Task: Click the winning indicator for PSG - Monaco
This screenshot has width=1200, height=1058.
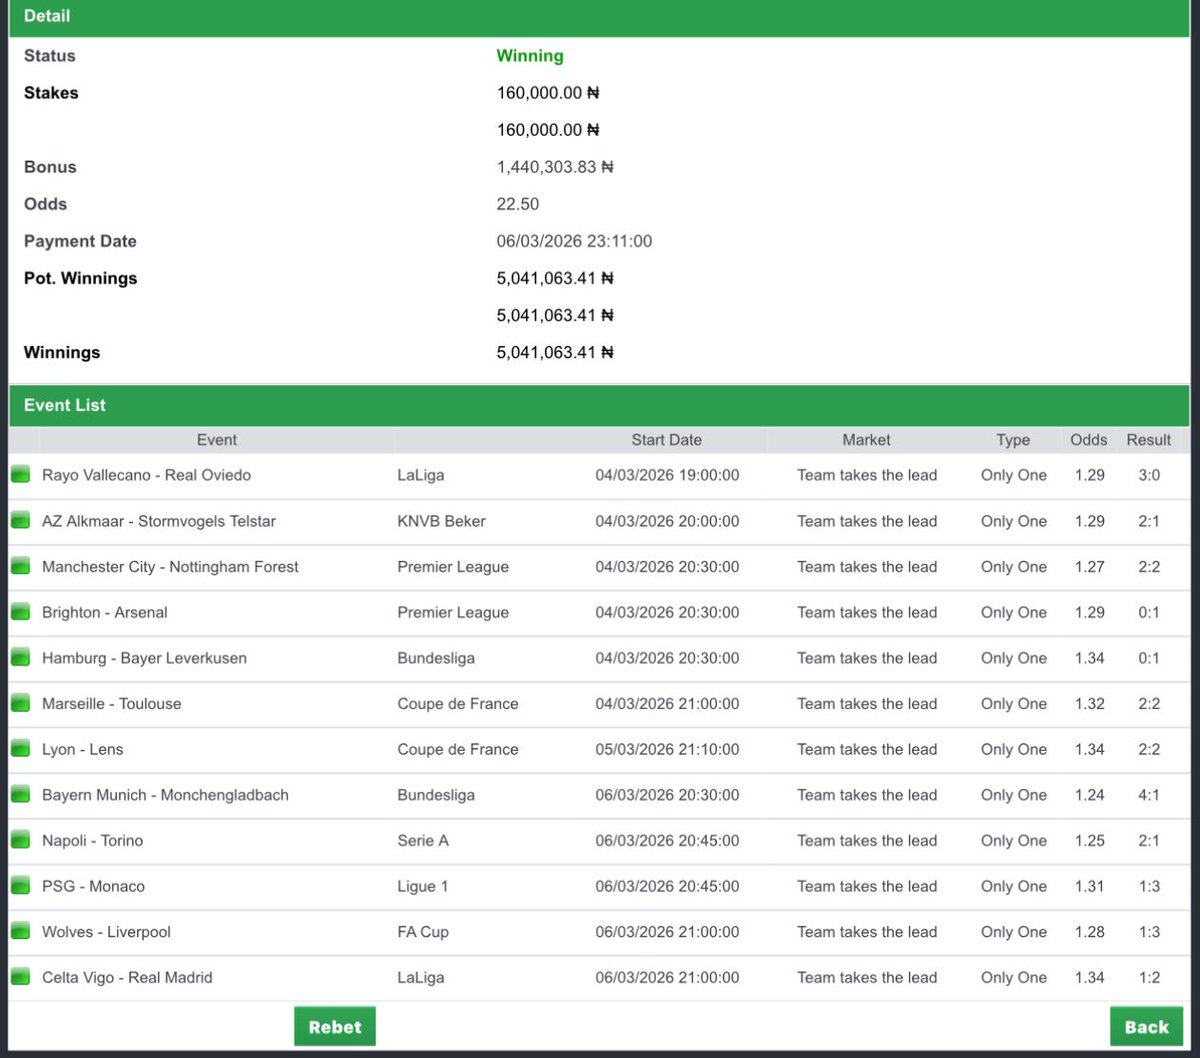Action: [20, 886]
